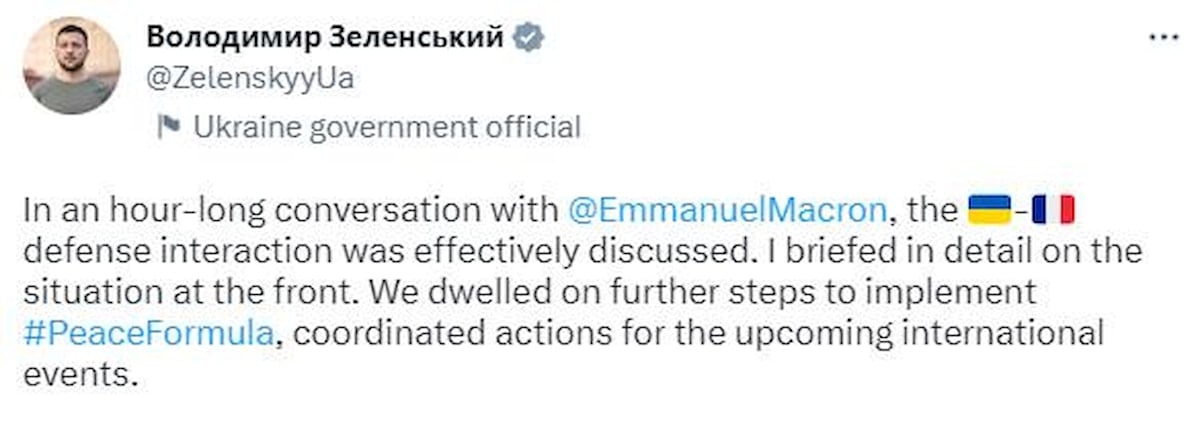The height and width of the screenshot is (431, 1200).
Task: Click the France flag emoji
Action: click(x=1052, y=211)
